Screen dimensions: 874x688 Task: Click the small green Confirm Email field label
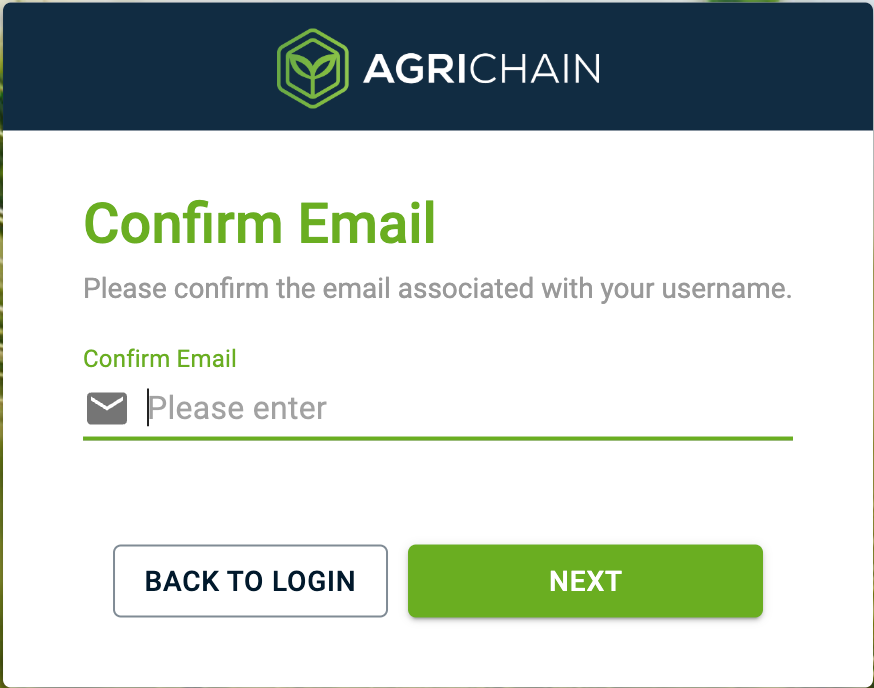(x=160, y=359)
